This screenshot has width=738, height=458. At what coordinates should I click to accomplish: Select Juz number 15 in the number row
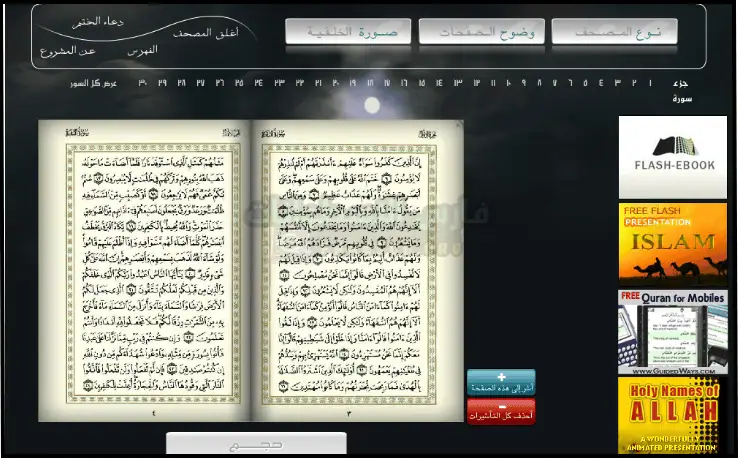click(422, 83)
